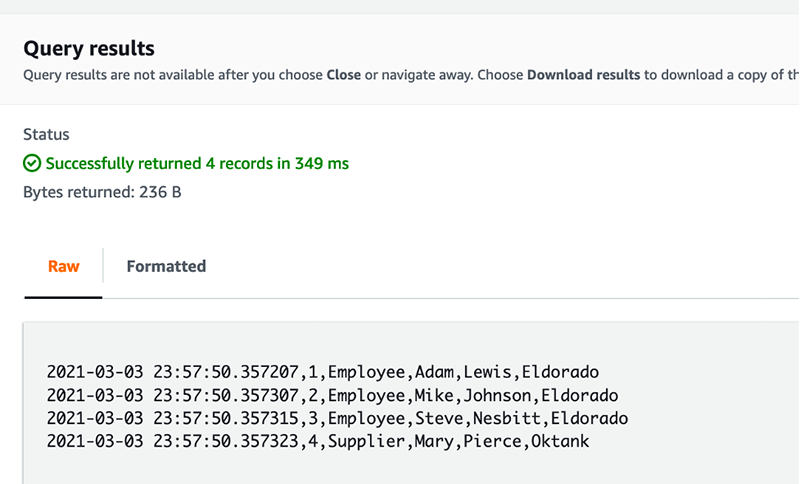
Task: Click the Bytes returned 236 B text
Action: point(102,192)
